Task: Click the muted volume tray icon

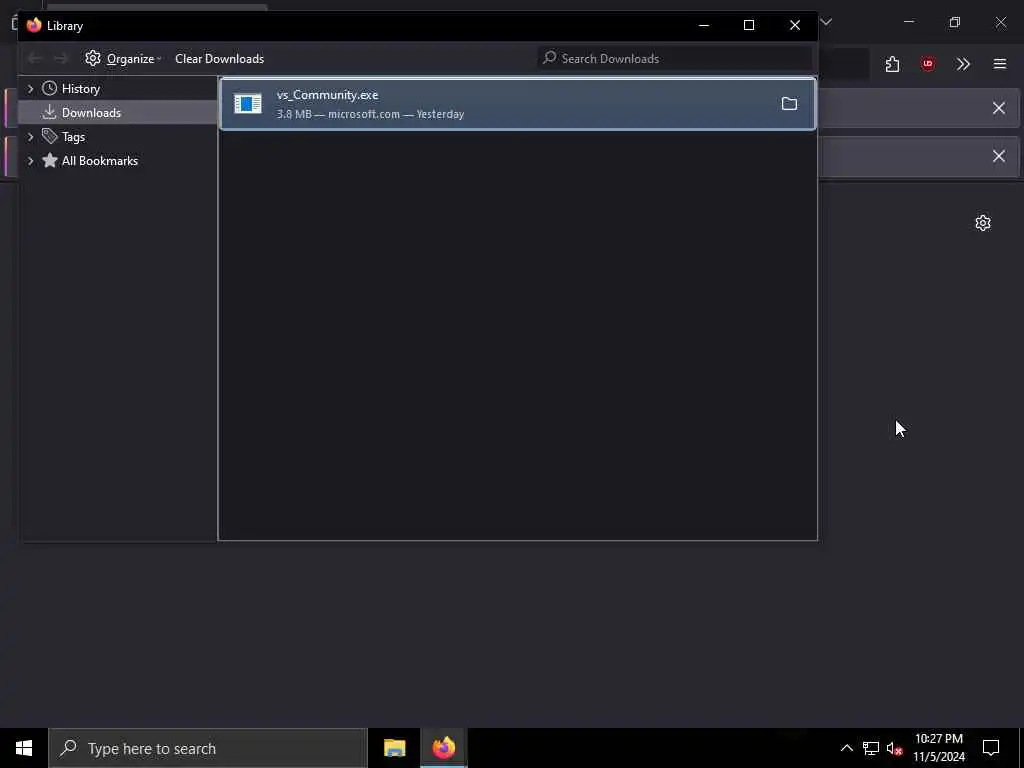Action: [x=895, y=748]
